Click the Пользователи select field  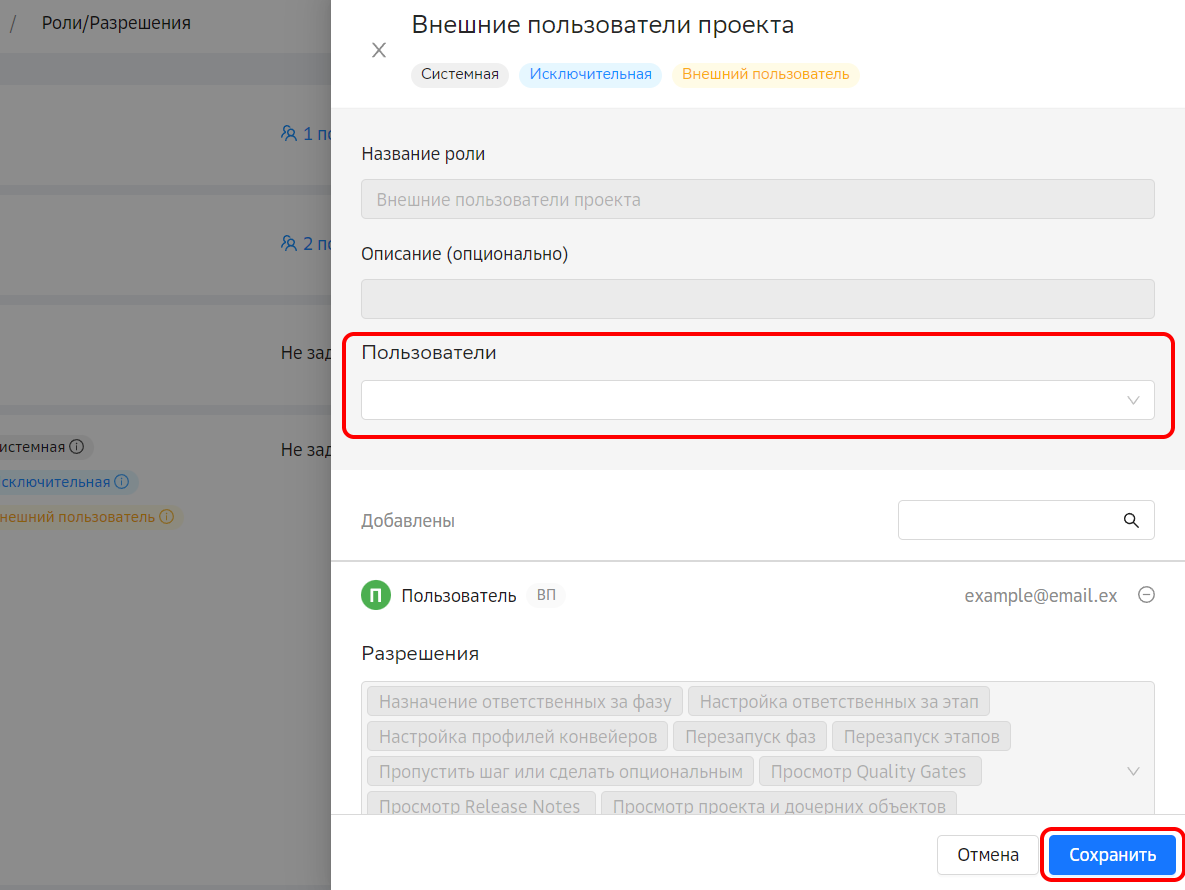pos(740,400)
